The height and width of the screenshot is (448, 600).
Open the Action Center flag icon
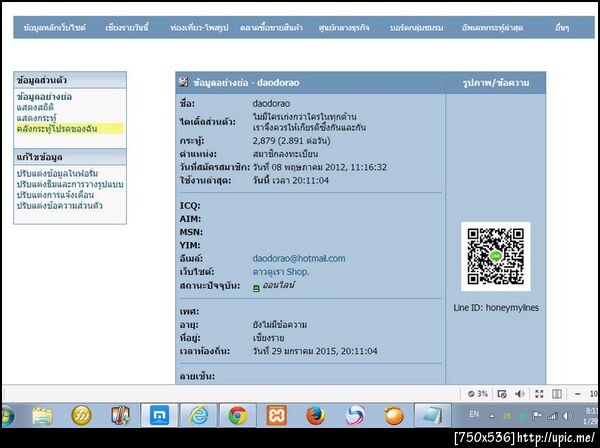(x=537, y=416)
